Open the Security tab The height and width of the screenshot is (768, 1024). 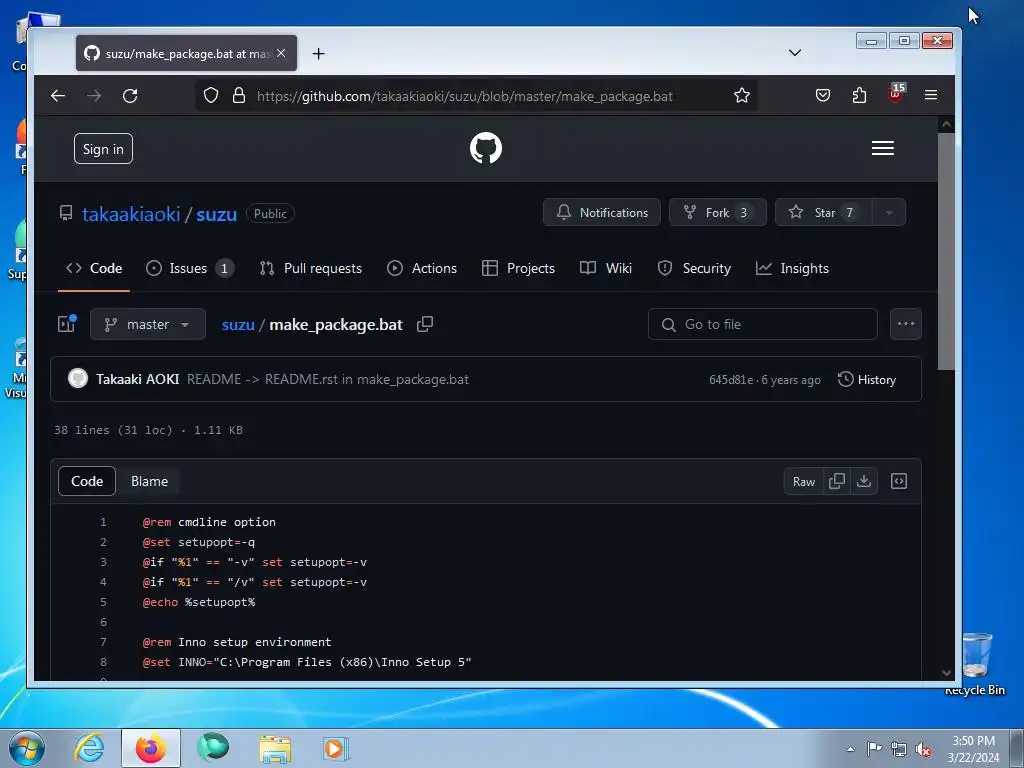(694, 268)
